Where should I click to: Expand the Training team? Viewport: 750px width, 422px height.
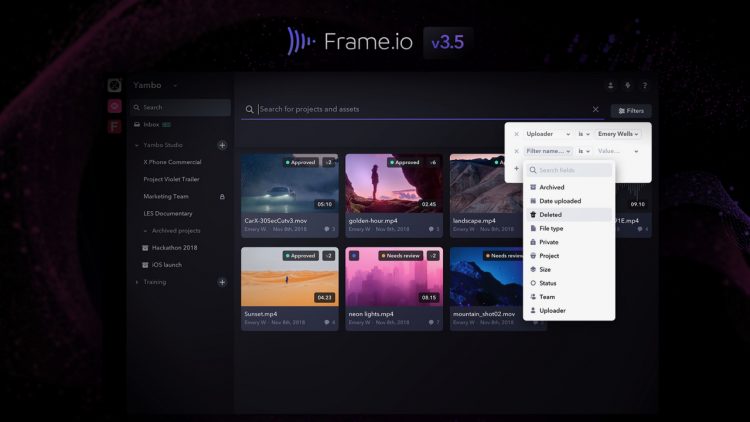click(137, 282)
